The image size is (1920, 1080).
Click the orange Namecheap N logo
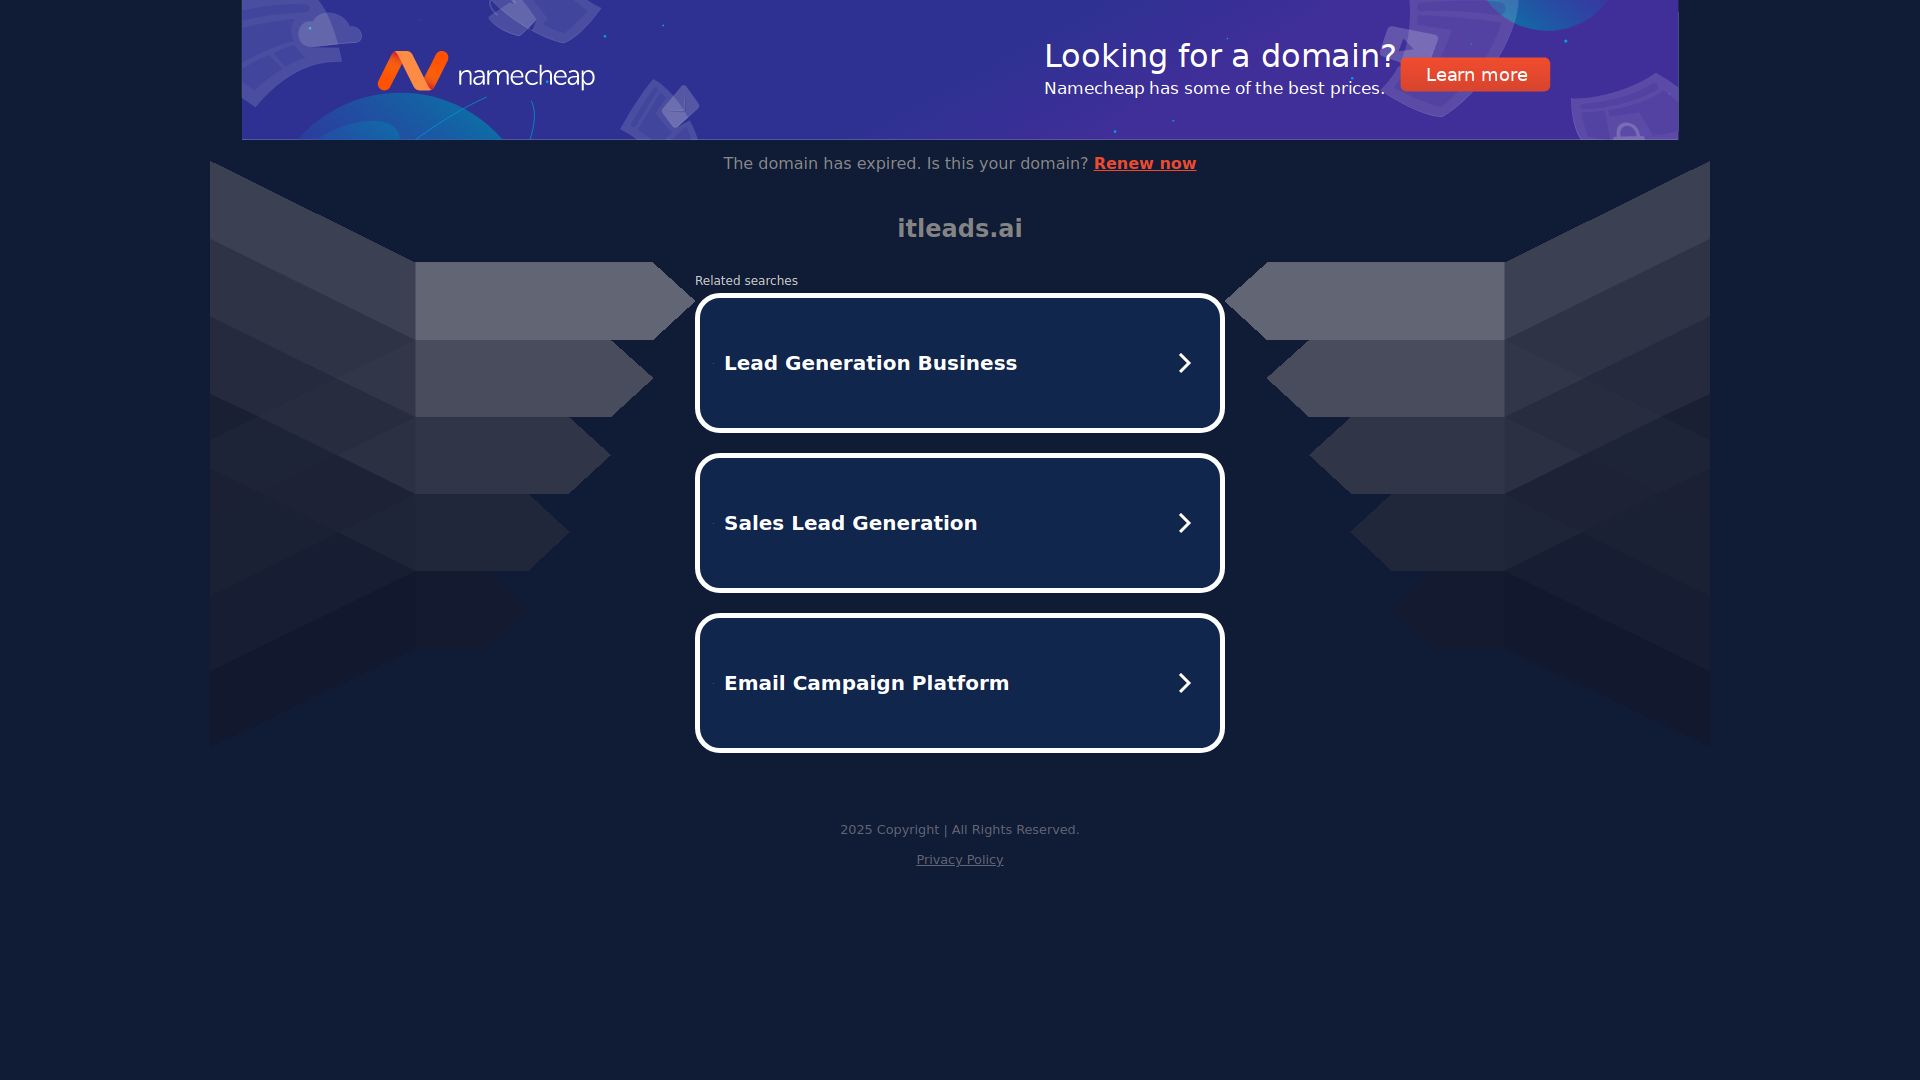(x=412, y=71)
